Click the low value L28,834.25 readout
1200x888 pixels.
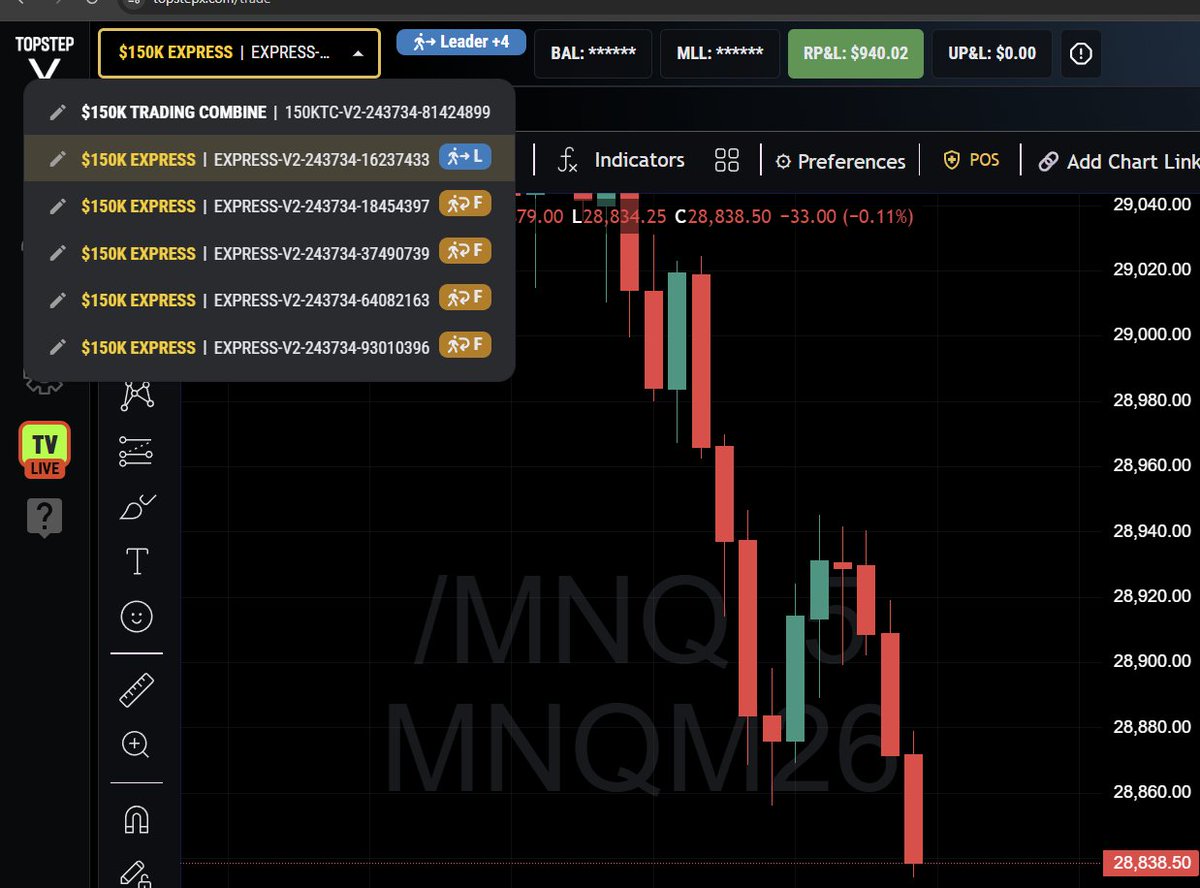point(620,216)
